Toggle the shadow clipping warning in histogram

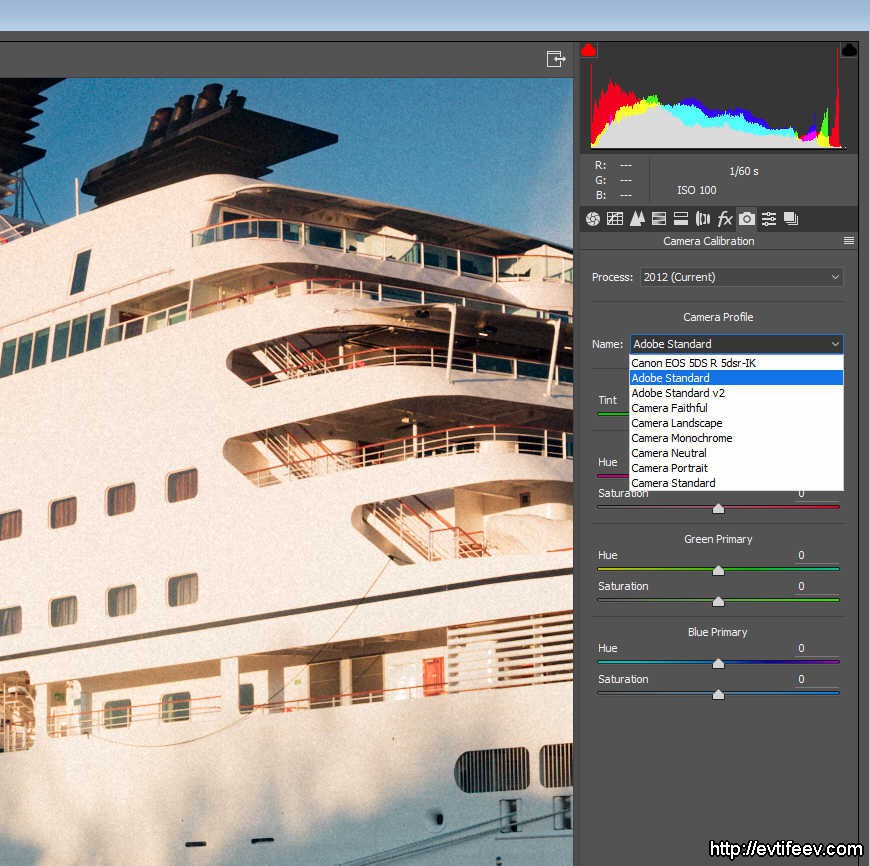click(x=589, y=50)
